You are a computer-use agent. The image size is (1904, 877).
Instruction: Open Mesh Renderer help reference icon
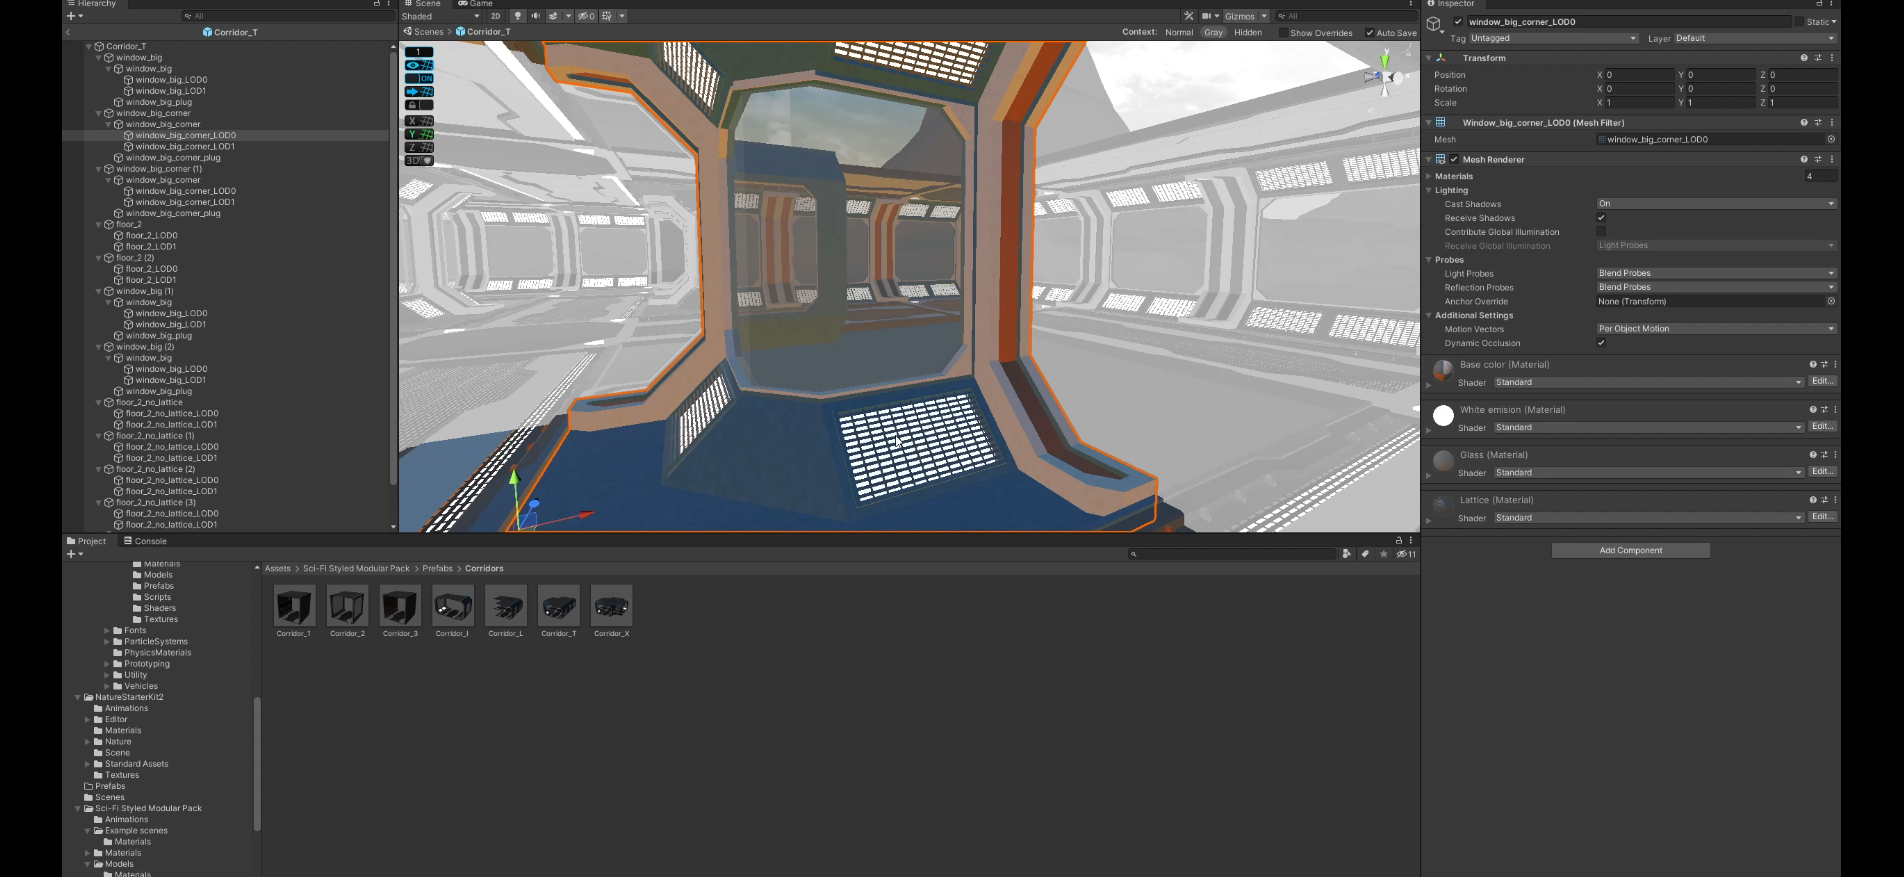[x=1804, y=159]
